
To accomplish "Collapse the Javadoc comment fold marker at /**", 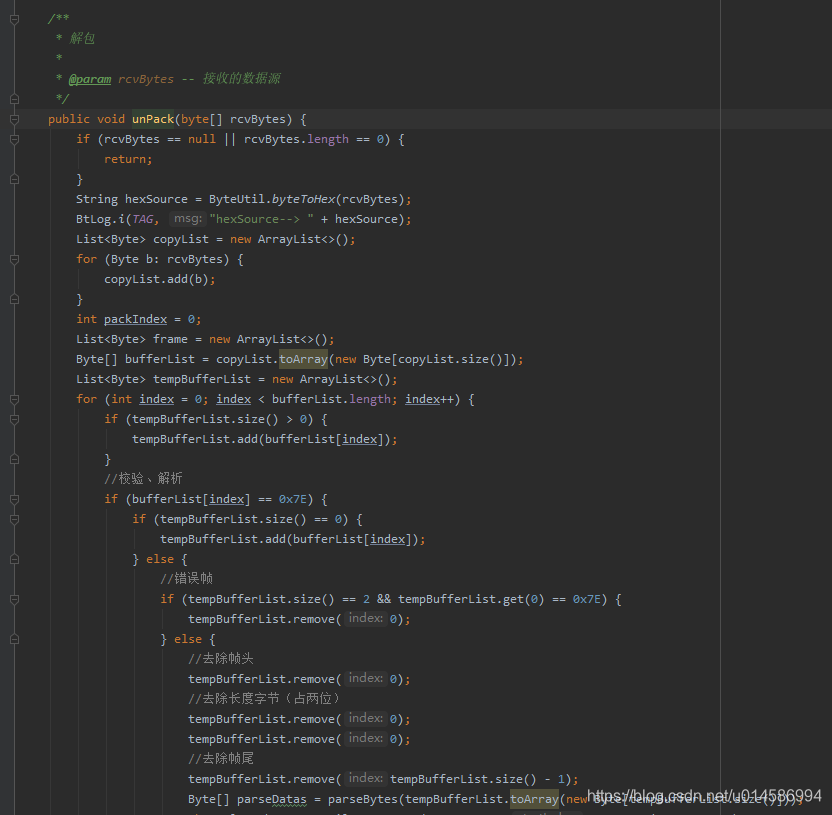I will [x=15, y=20].
